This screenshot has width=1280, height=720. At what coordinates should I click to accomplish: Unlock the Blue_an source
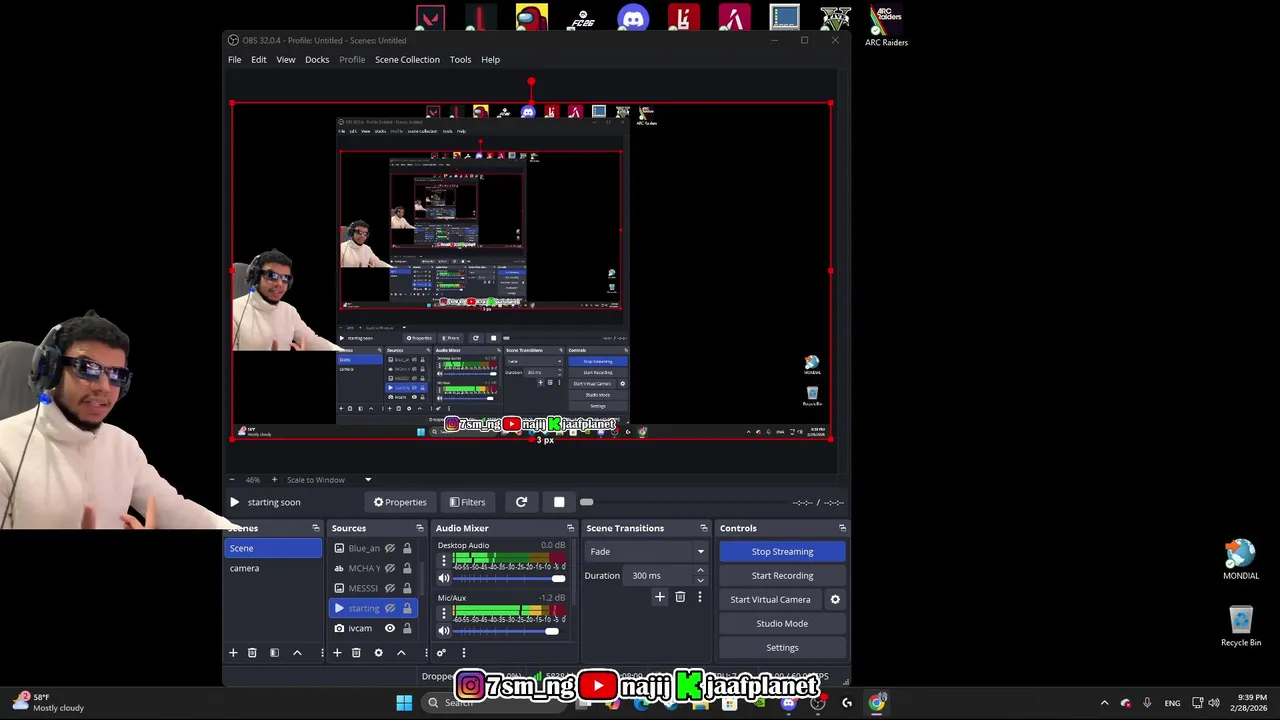(407, 548)
